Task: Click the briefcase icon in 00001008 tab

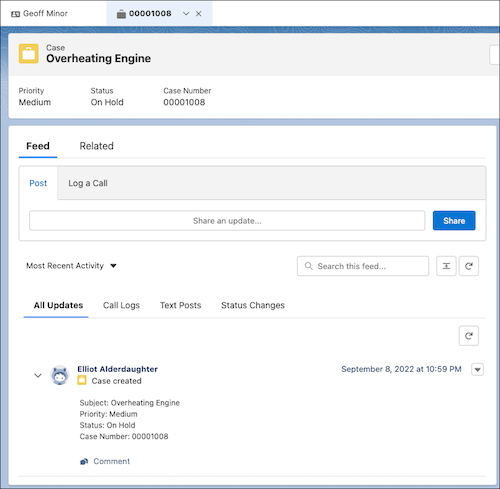Action: coord(121,14)
